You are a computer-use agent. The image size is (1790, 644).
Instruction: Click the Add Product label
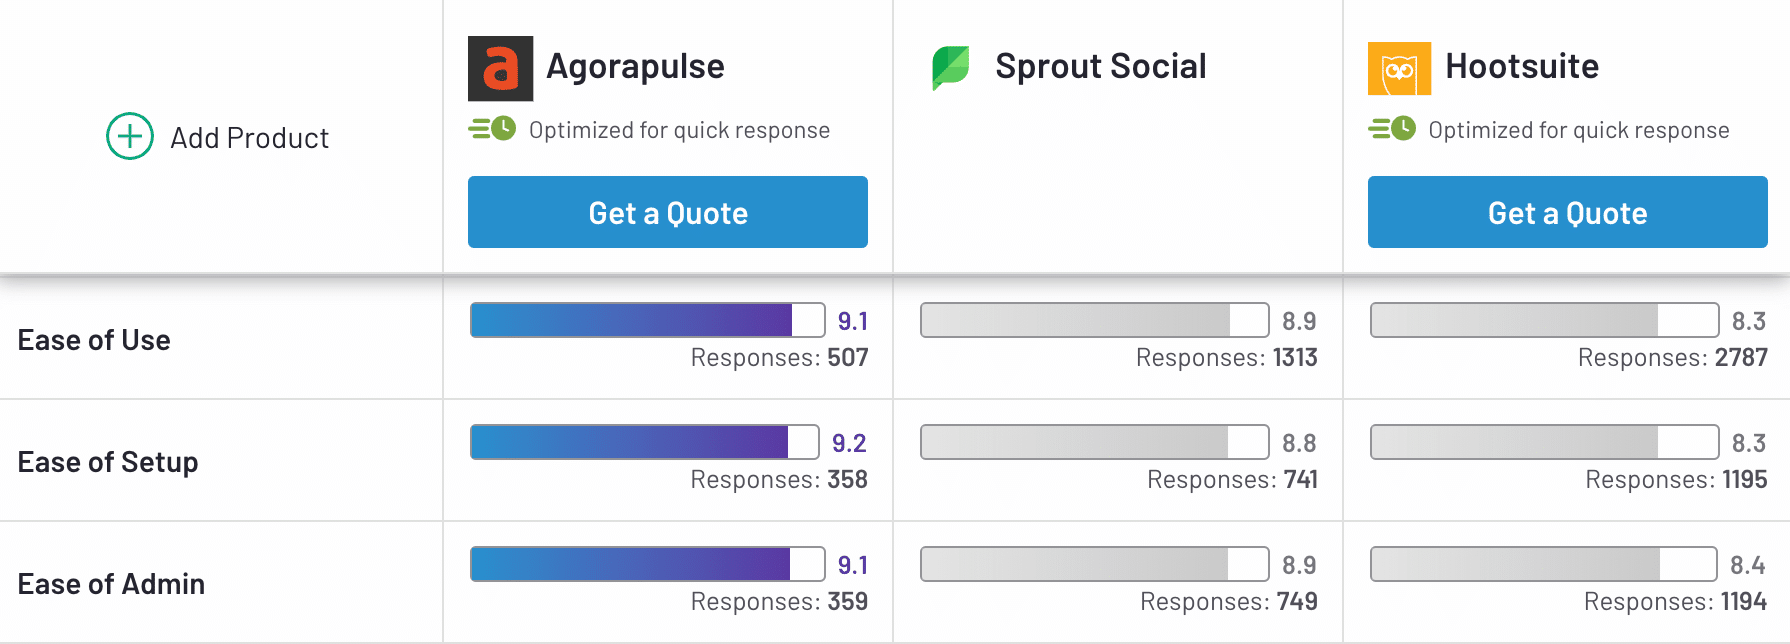coord(249,138)
